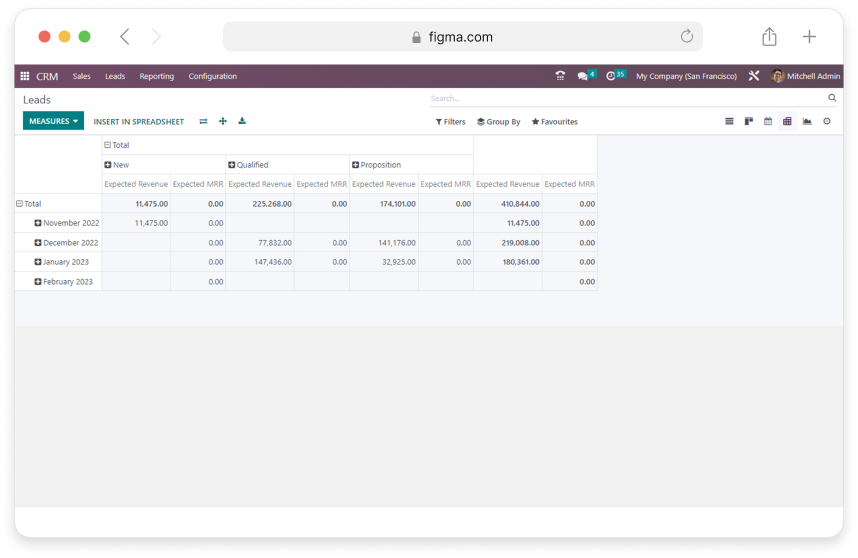Click the 147,436.00 cell
The width and height of the screenshot is (858, 558).
click(260, 262)
